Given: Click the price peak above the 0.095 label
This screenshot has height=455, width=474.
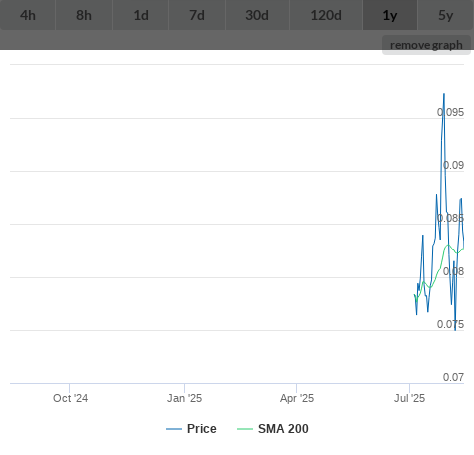Looking at the screenshot, I should 444,94.
